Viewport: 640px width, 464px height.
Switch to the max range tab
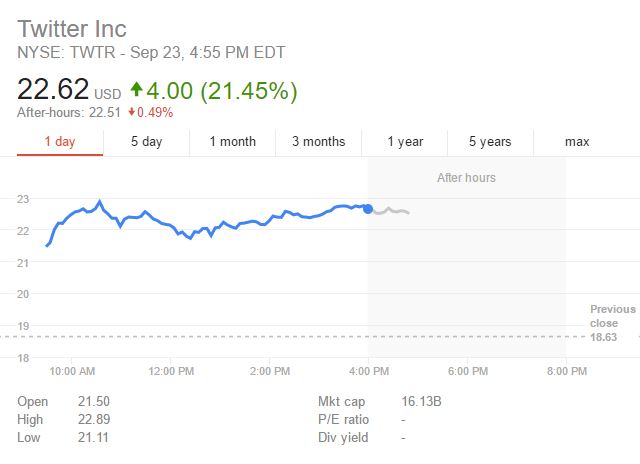click(x=577, y=142)
